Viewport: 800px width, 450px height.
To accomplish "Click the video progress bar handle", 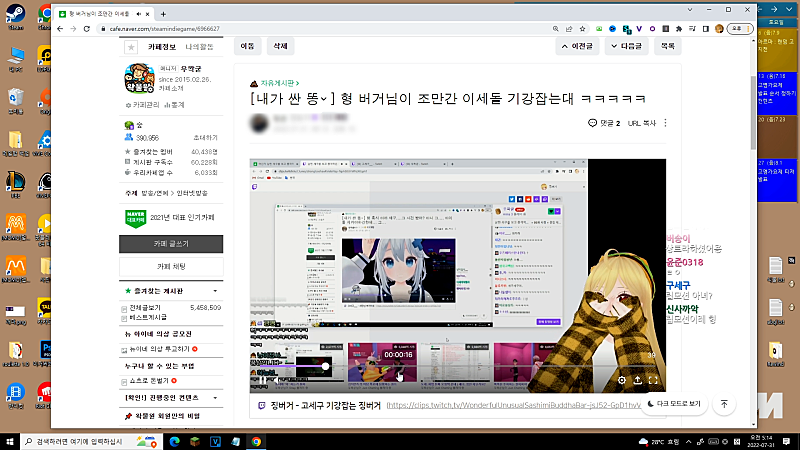I will [325, 366].
